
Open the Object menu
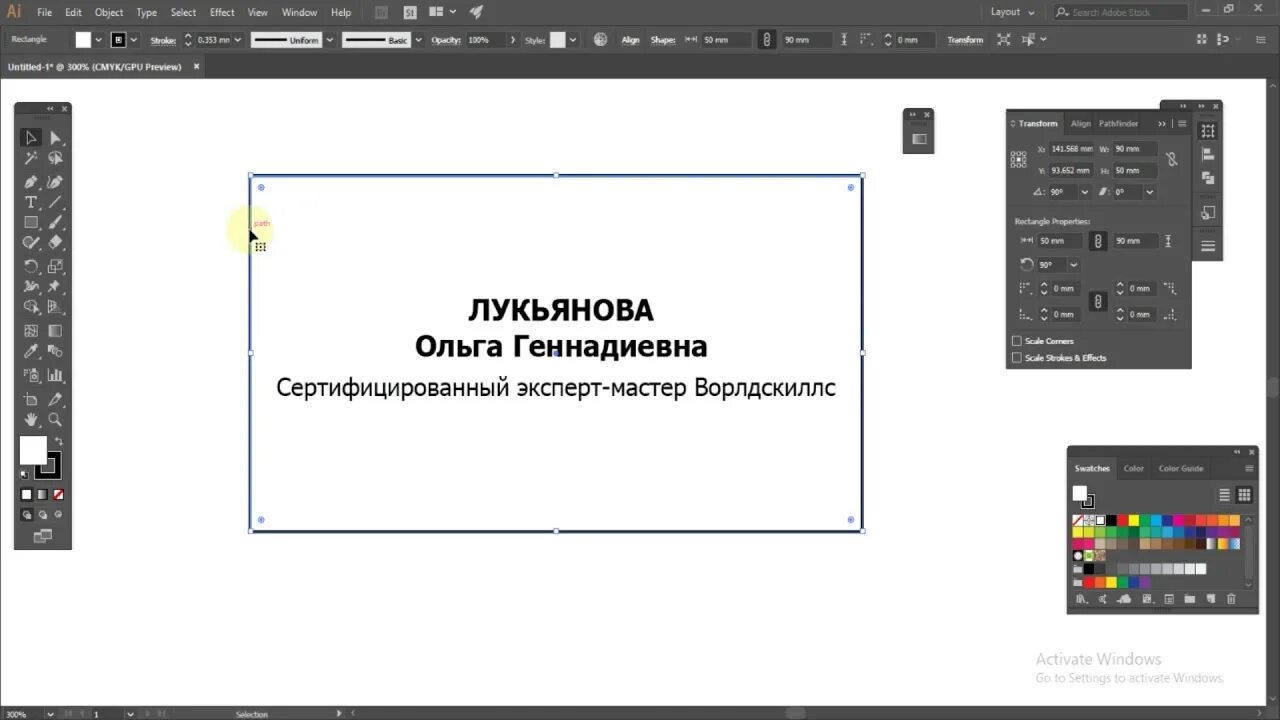109,12
